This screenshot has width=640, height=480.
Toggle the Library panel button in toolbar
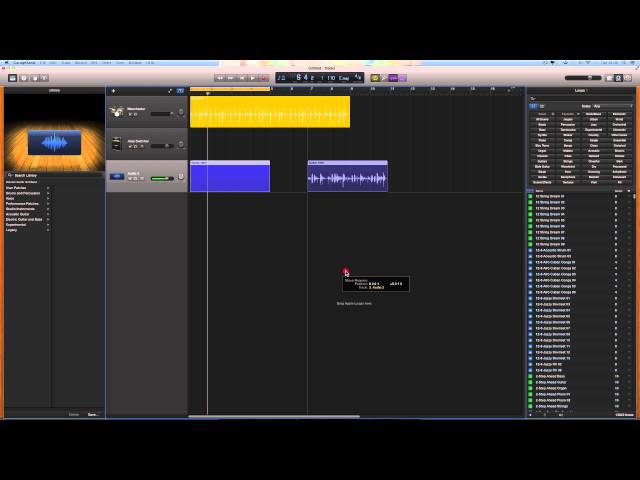12,78
